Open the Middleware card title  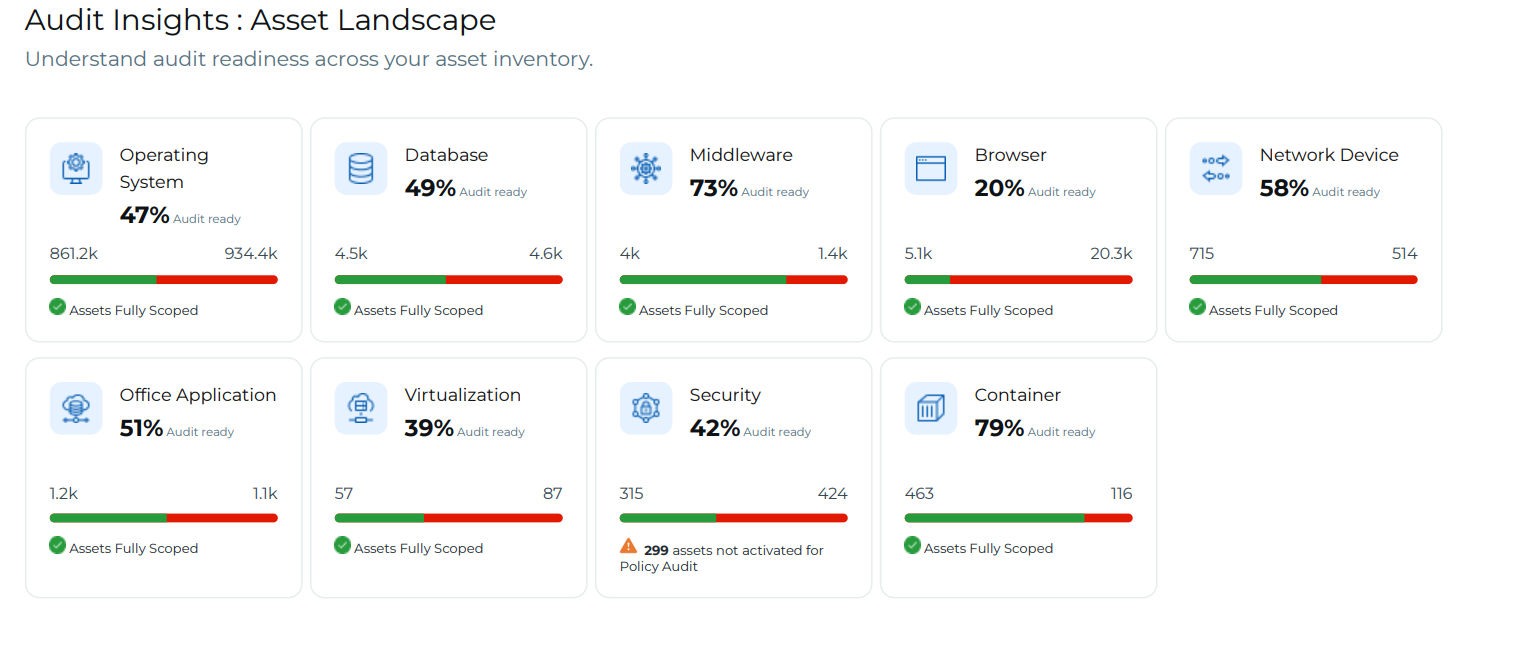741,155
